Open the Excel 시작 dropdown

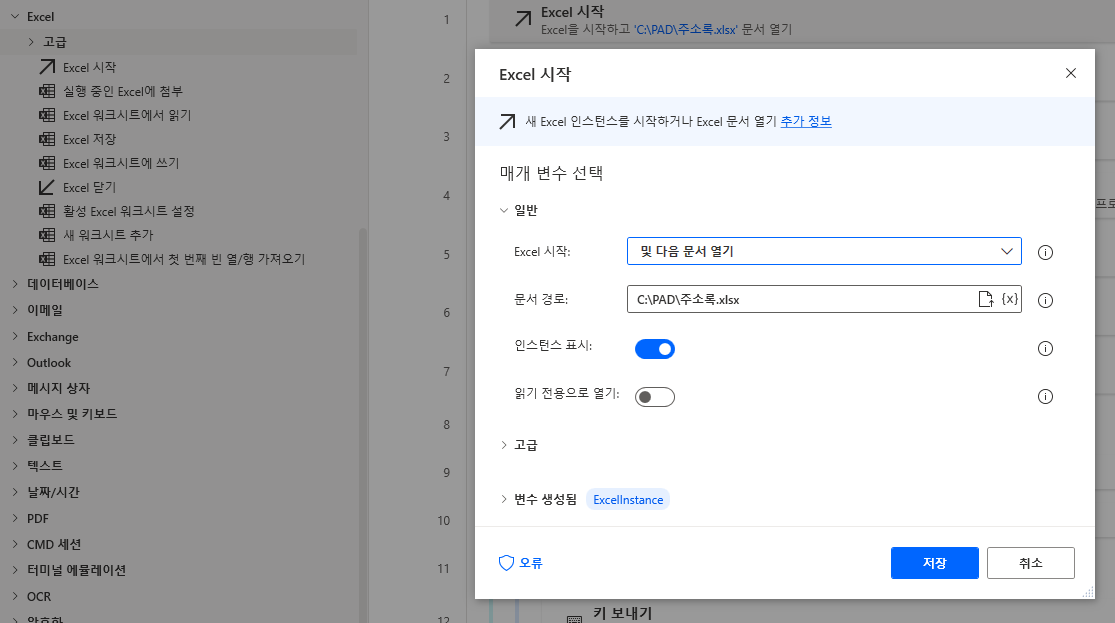click(824, 251)
